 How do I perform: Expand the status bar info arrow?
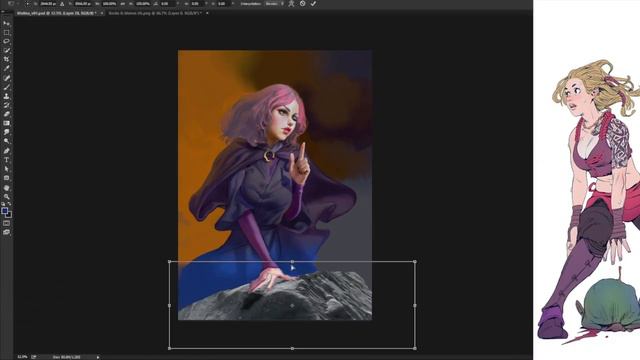(x=98, y=357)
